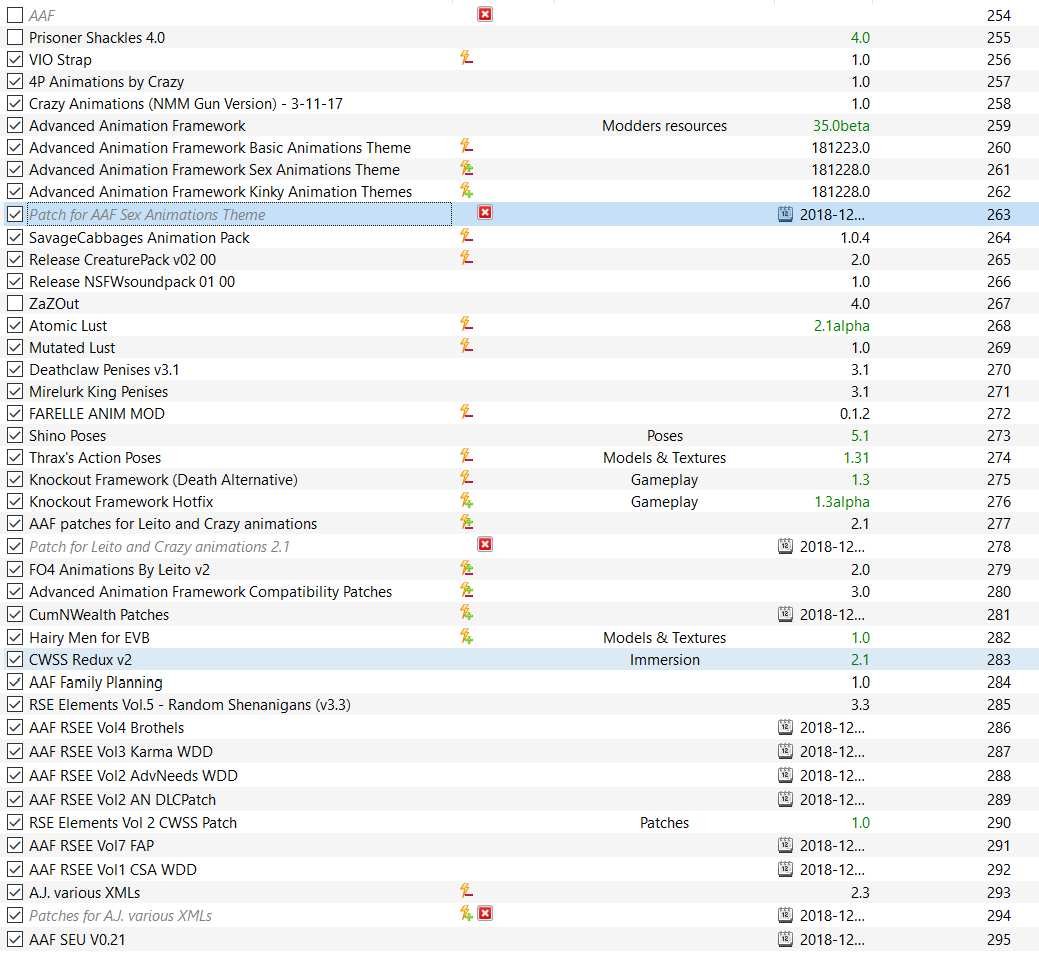Viewport: 1039px width, 955px height.
Task: Click the conflict icon for SavageCabbages Animation Pack
Action: click(x=466, y=236)
